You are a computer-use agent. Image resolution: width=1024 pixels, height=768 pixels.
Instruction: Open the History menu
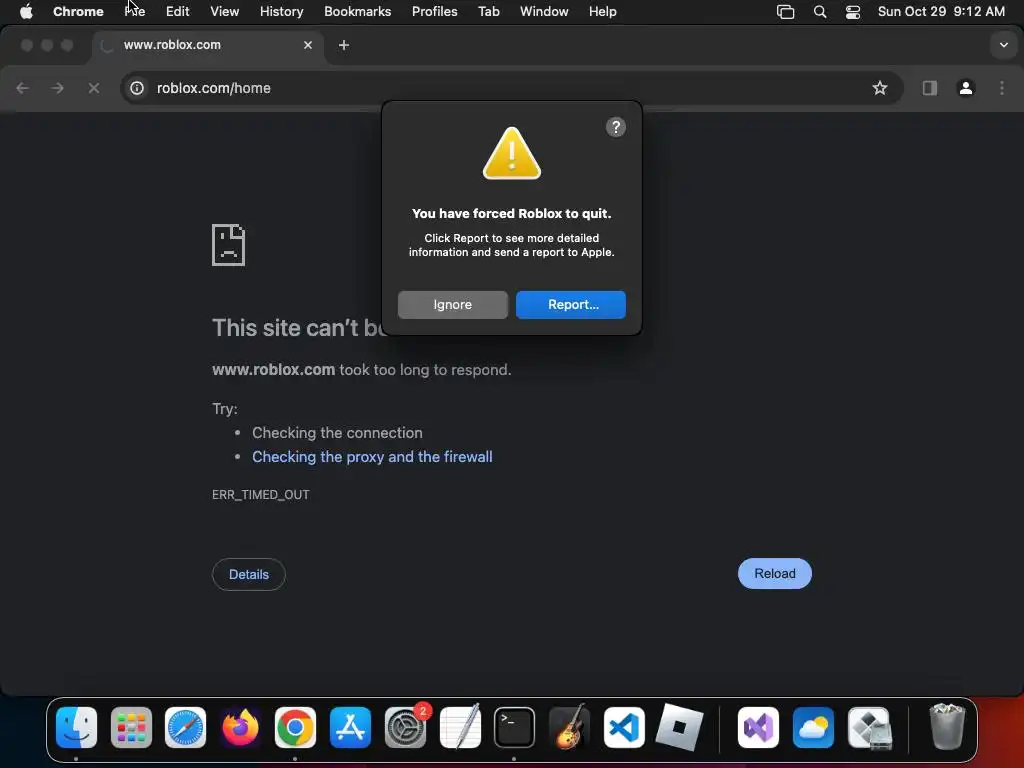281,12
